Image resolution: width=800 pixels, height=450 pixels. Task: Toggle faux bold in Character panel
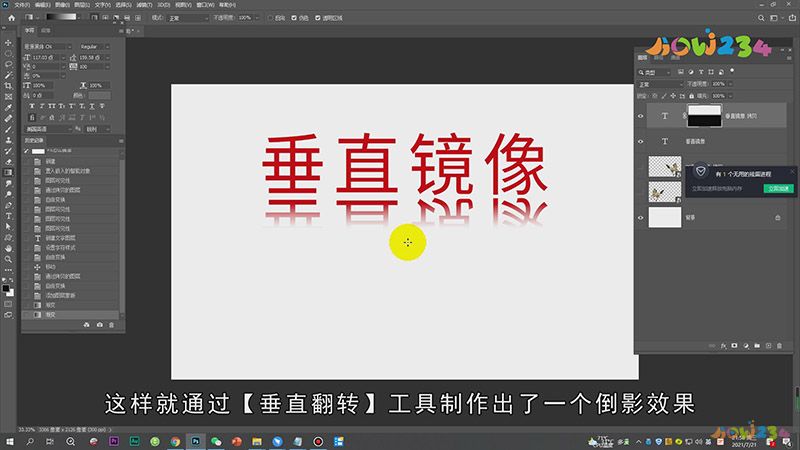(x=32, y=106)
